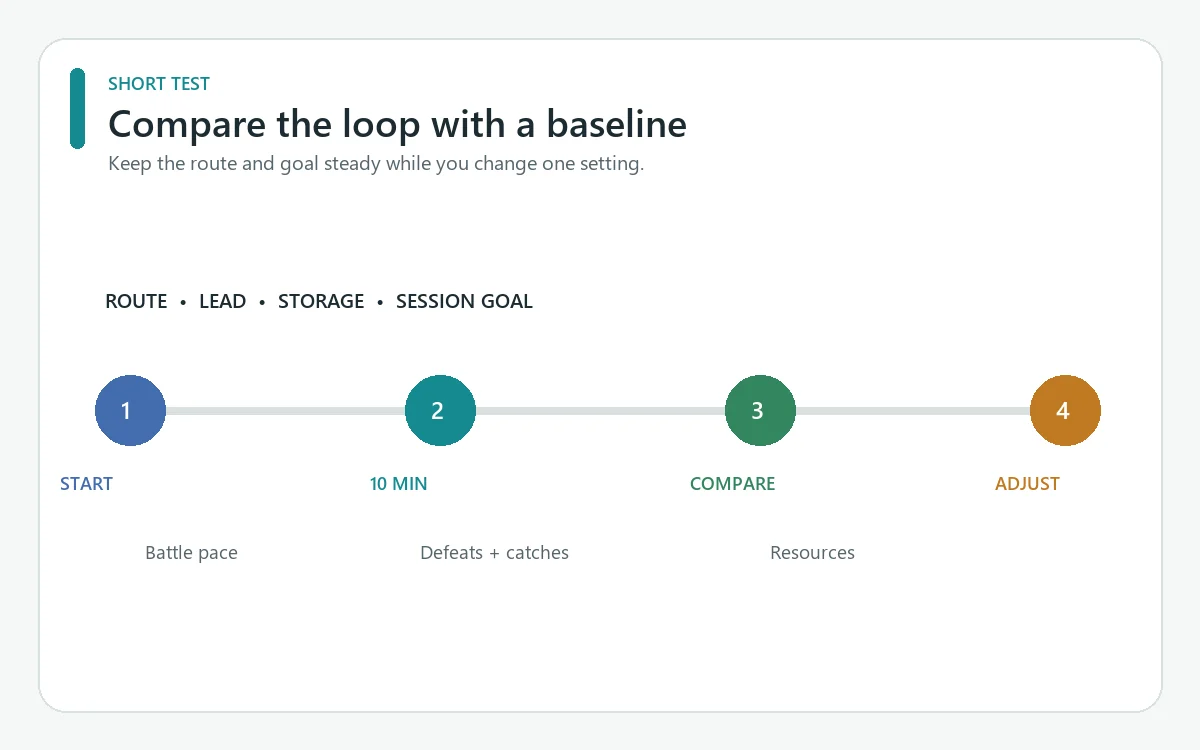Screen dimensions: 1200x750
Task: Click the SHORT TEST heading label
Action: [x=159, y=84]
